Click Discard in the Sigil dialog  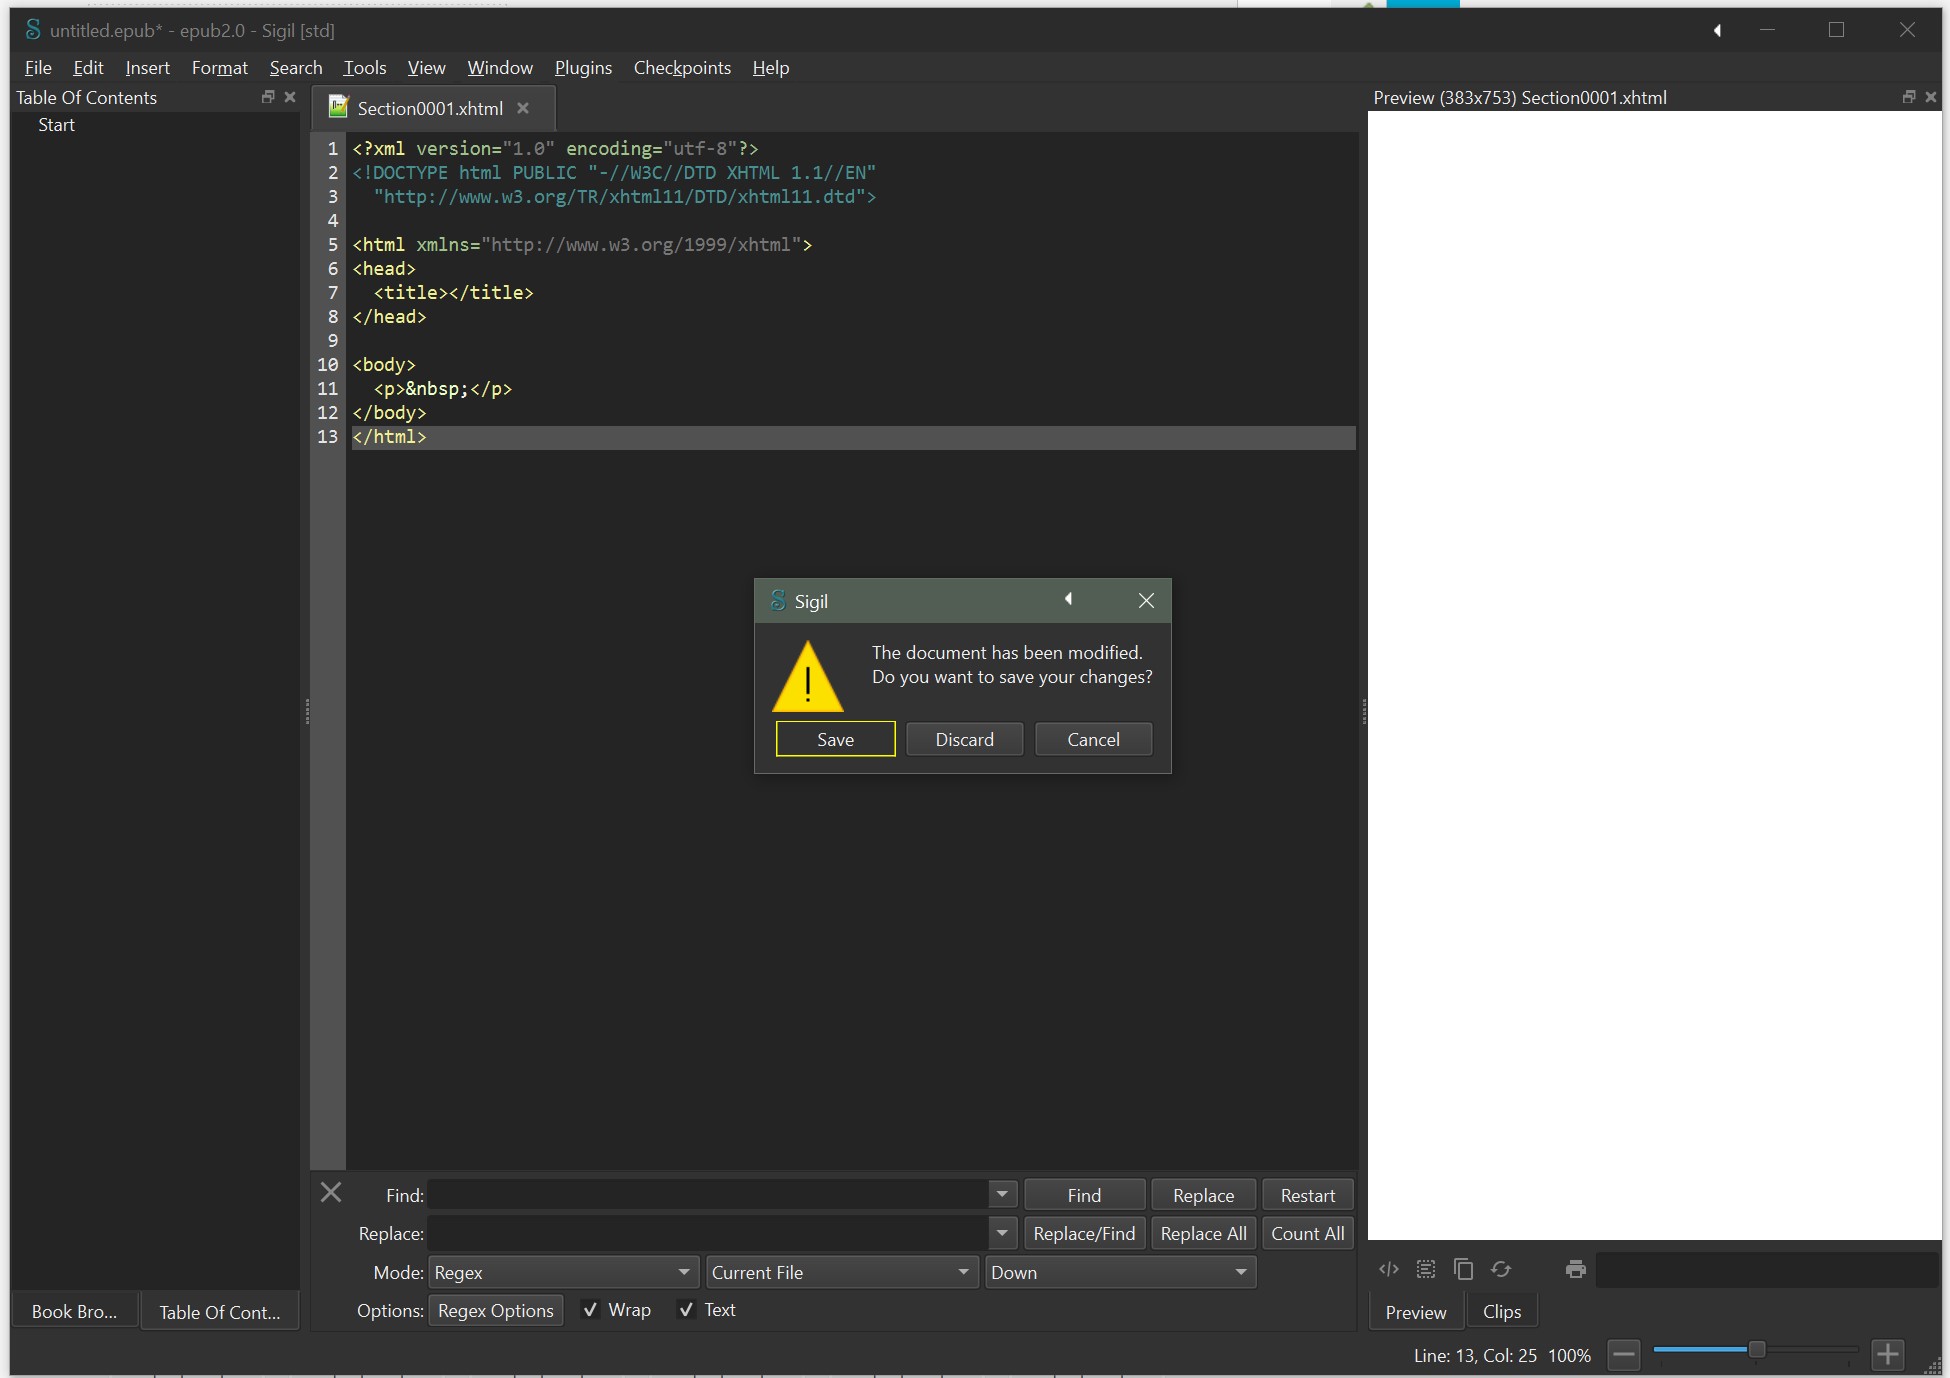click(964, 739)
